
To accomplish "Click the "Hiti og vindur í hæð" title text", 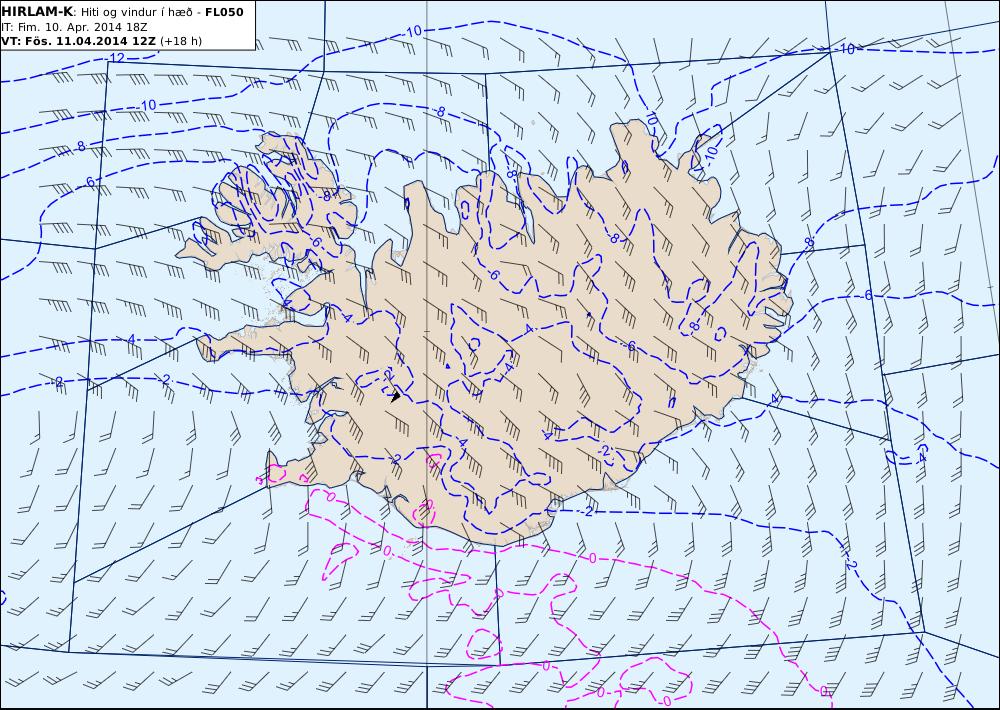I will (139, 13).
